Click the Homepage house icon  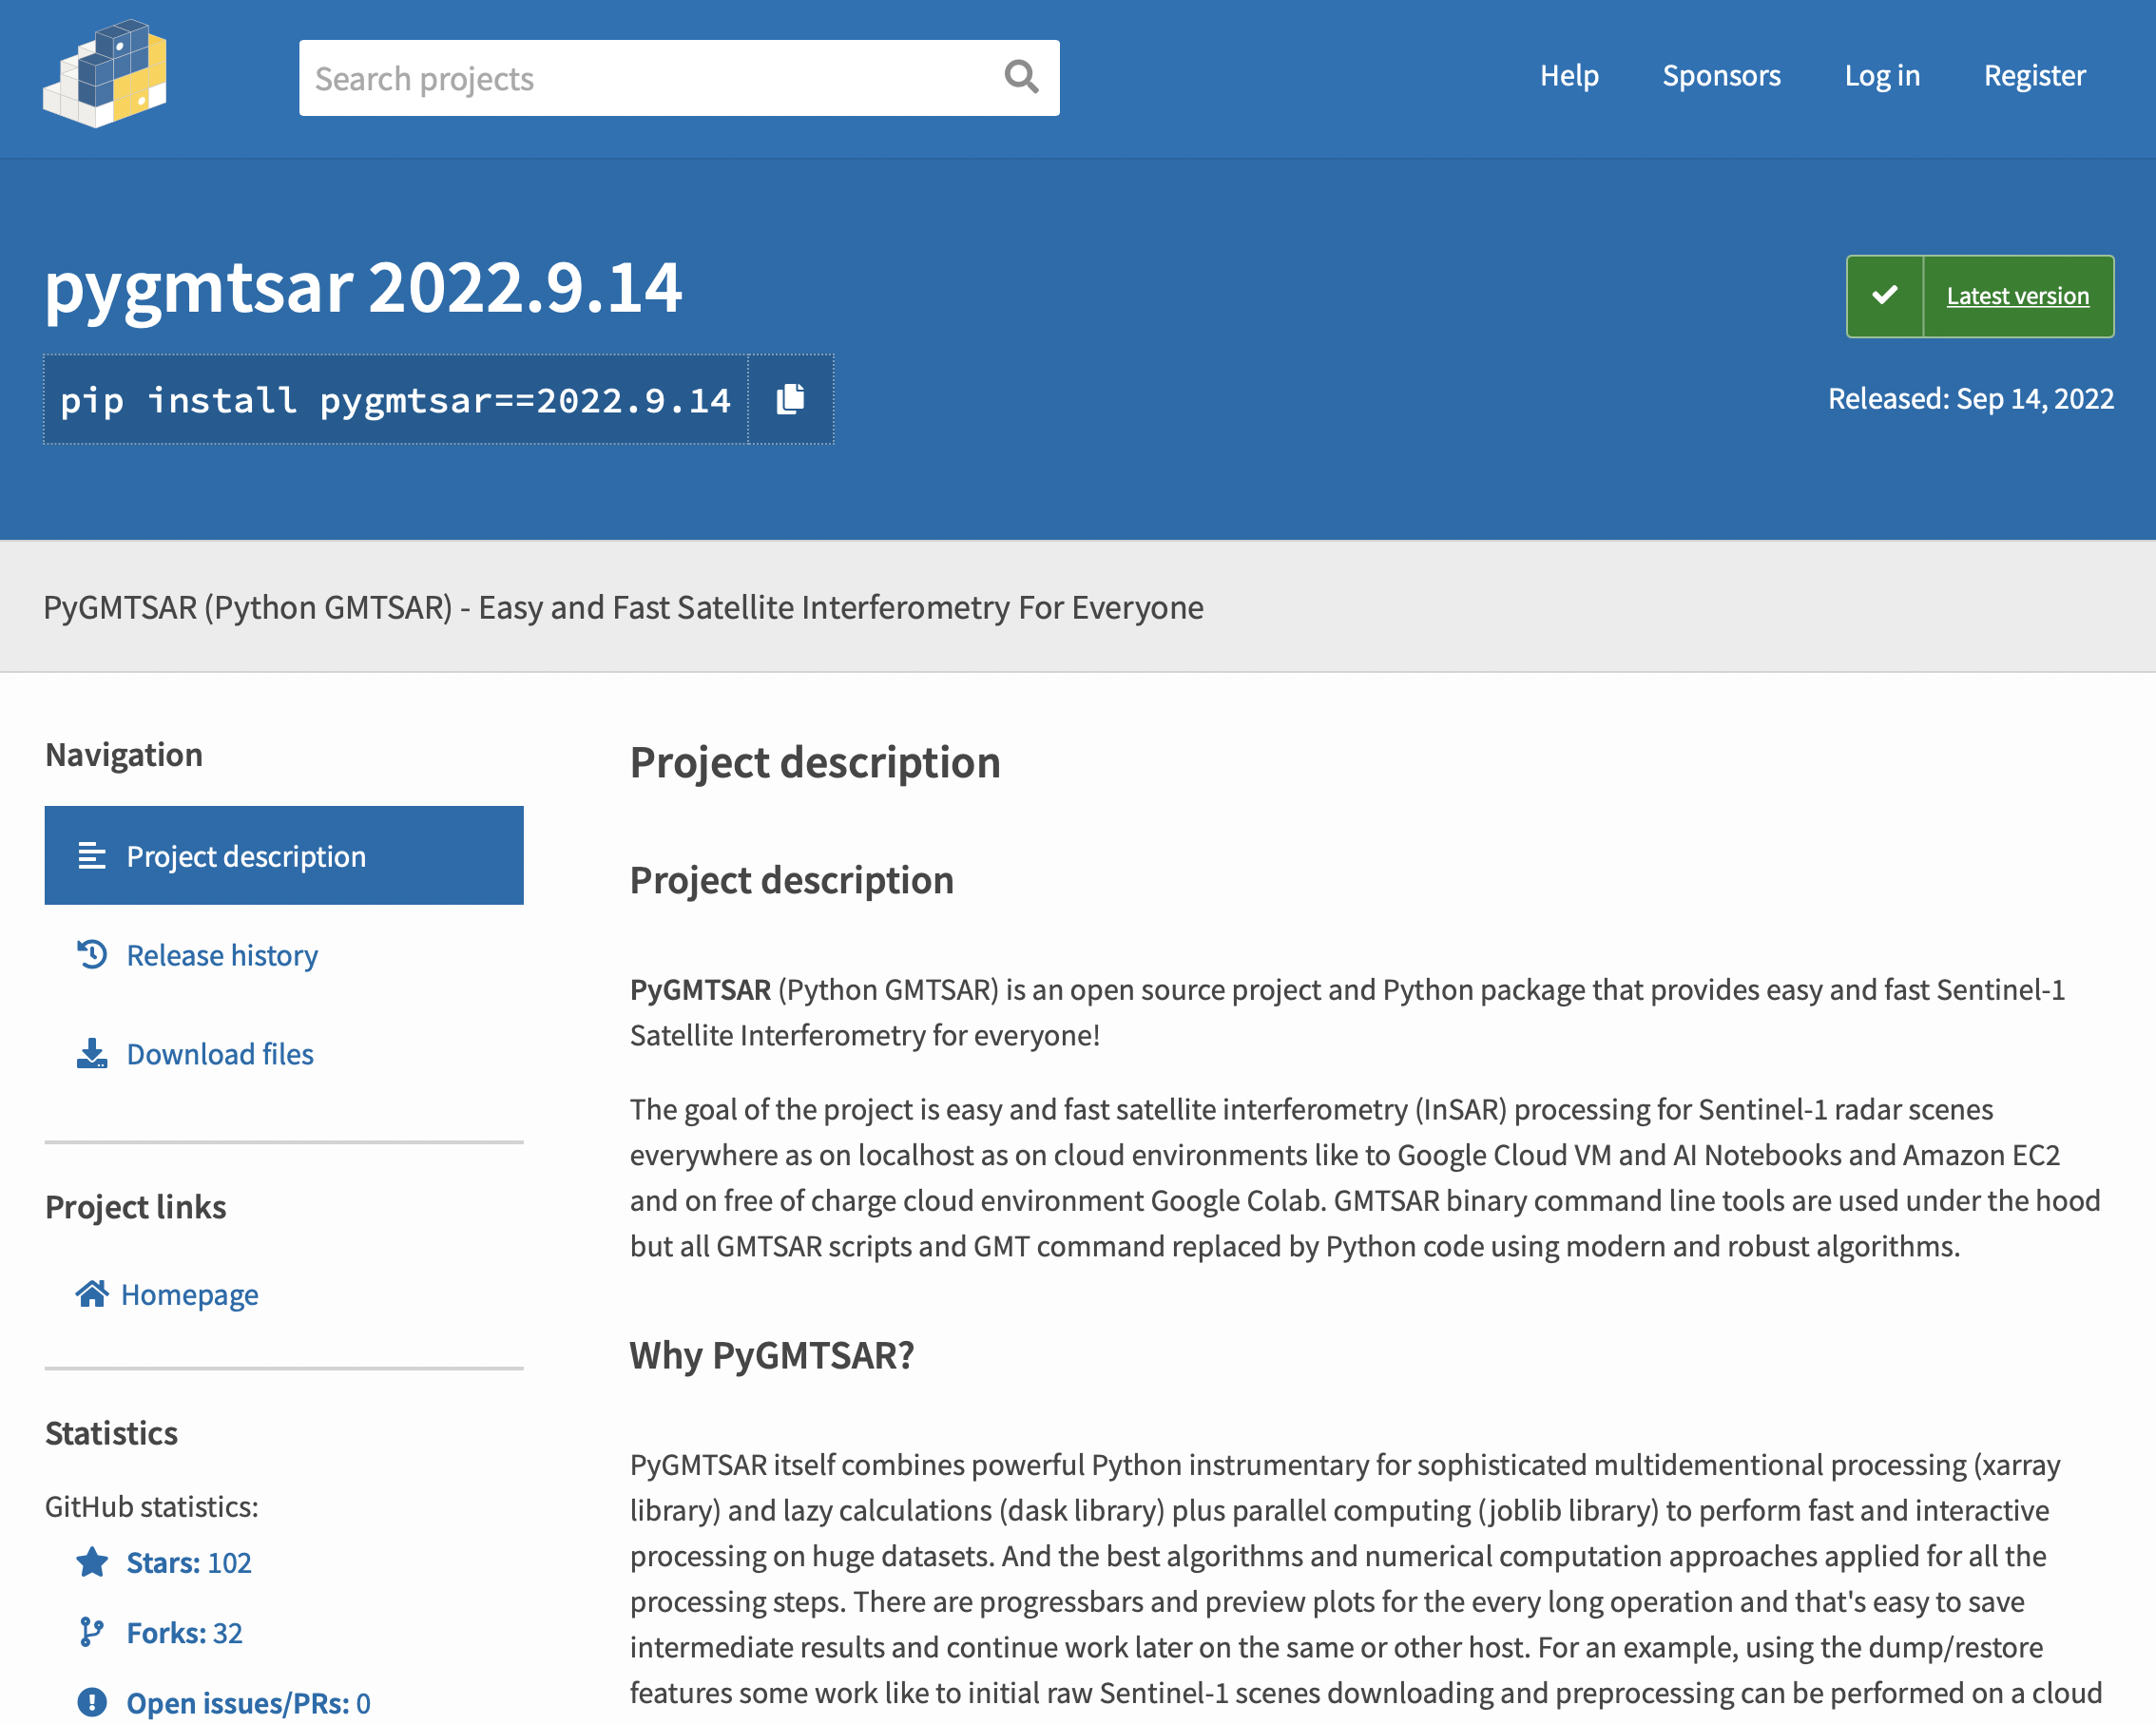click(x=91, y=1293)
